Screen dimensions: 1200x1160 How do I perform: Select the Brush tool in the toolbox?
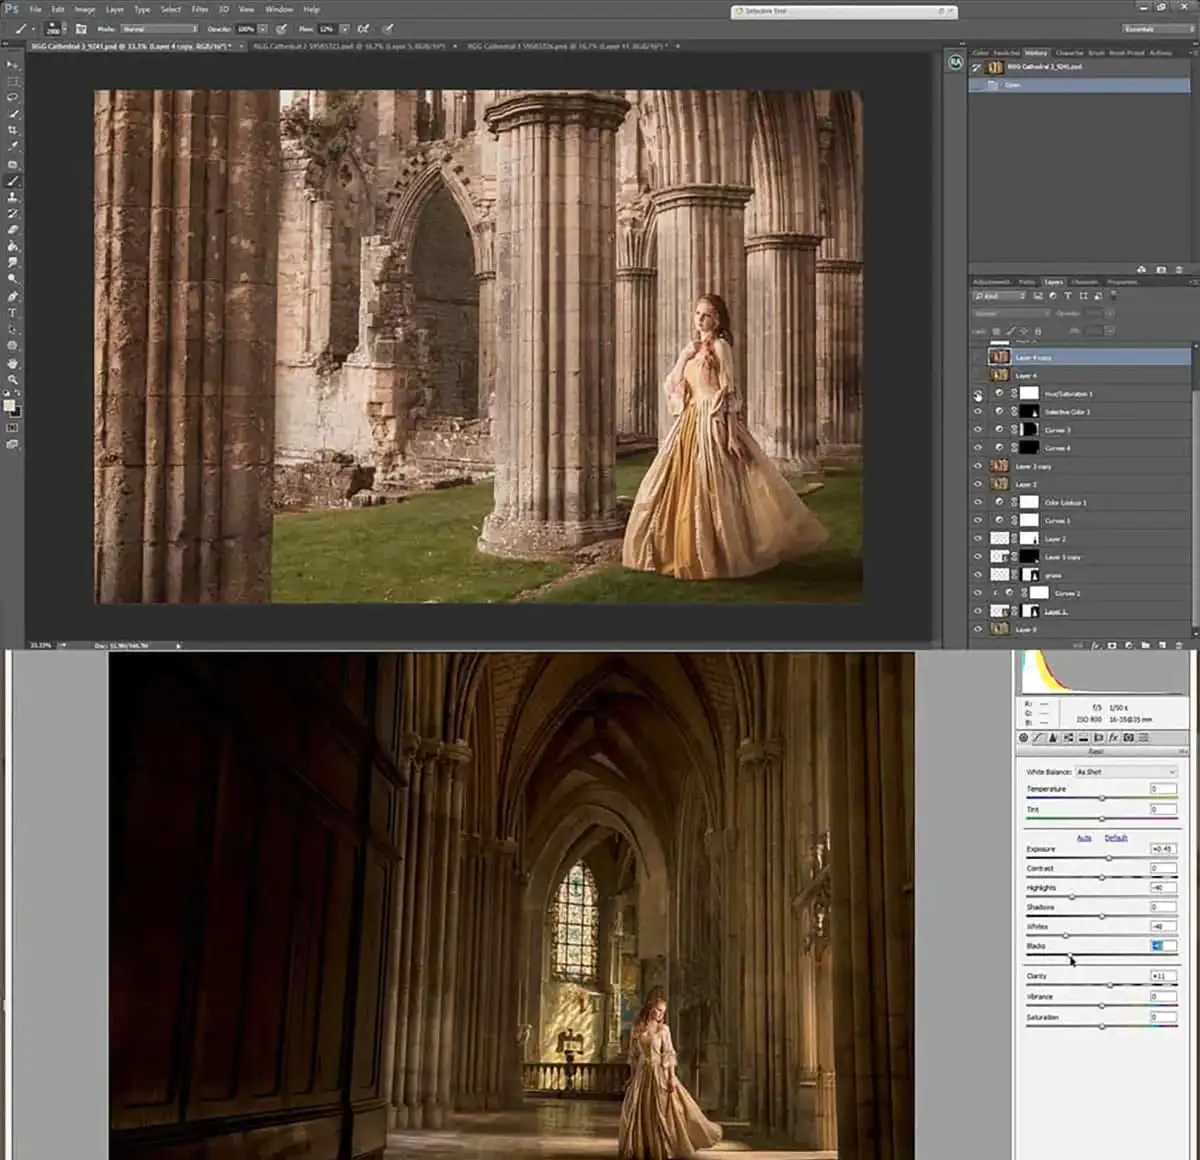pyautogui.click(x=13, y=181)
